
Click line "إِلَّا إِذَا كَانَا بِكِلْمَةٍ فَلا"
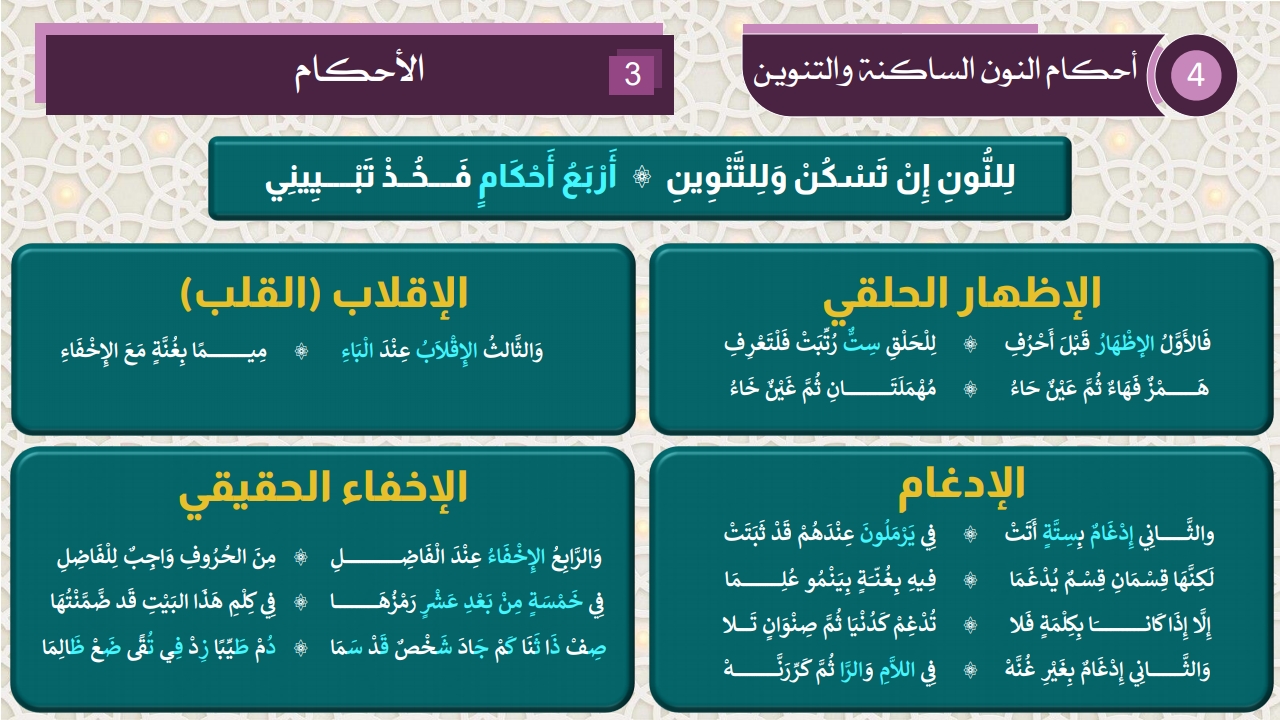click(x=1108, y=625)
